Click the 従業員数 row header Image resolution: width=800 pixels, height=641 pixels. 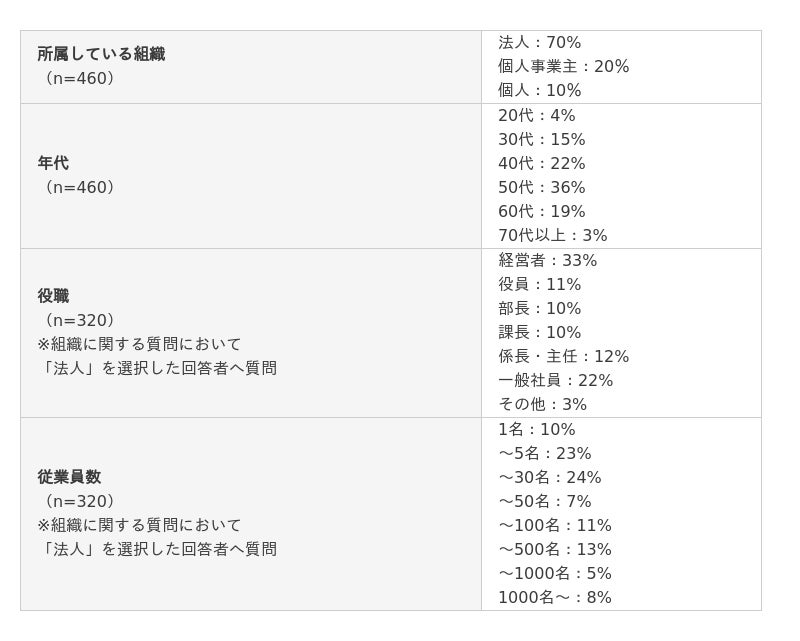click(69, 477)
